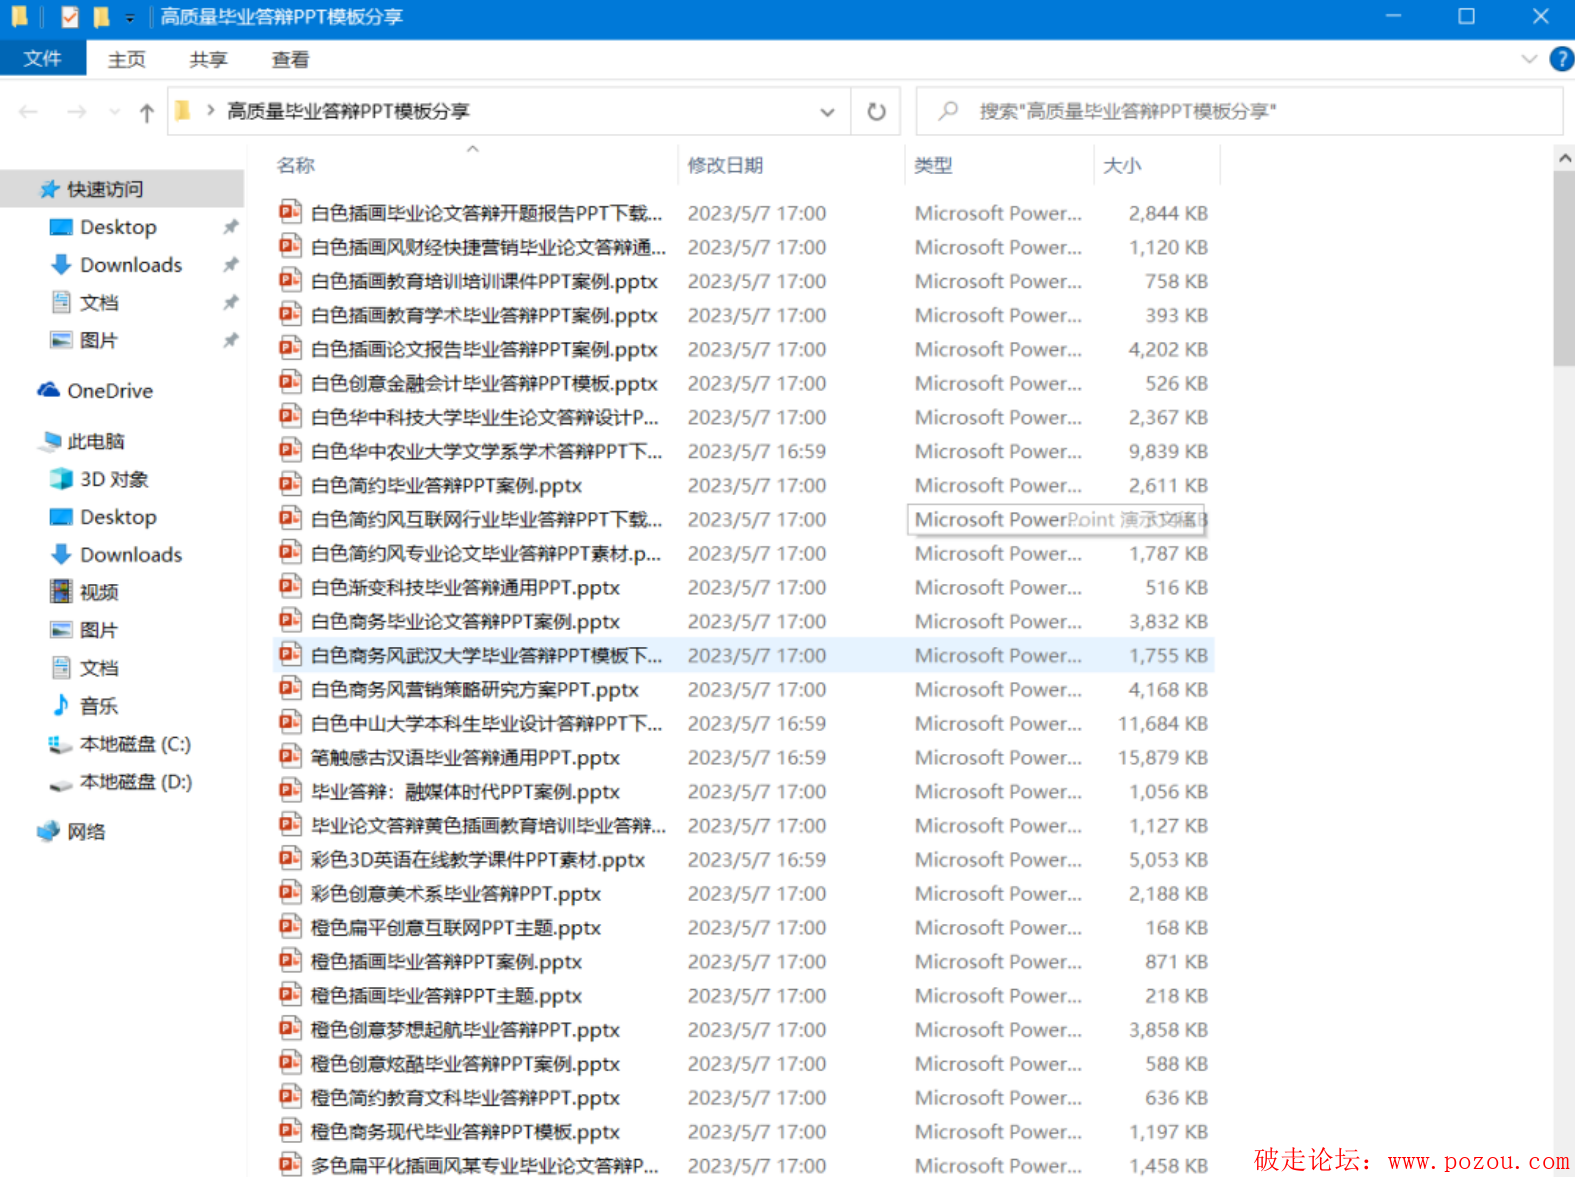The image size is (1575, 1177).
Task: Switch to the 查看 ribbon tab
Action: tap(290, 60)
